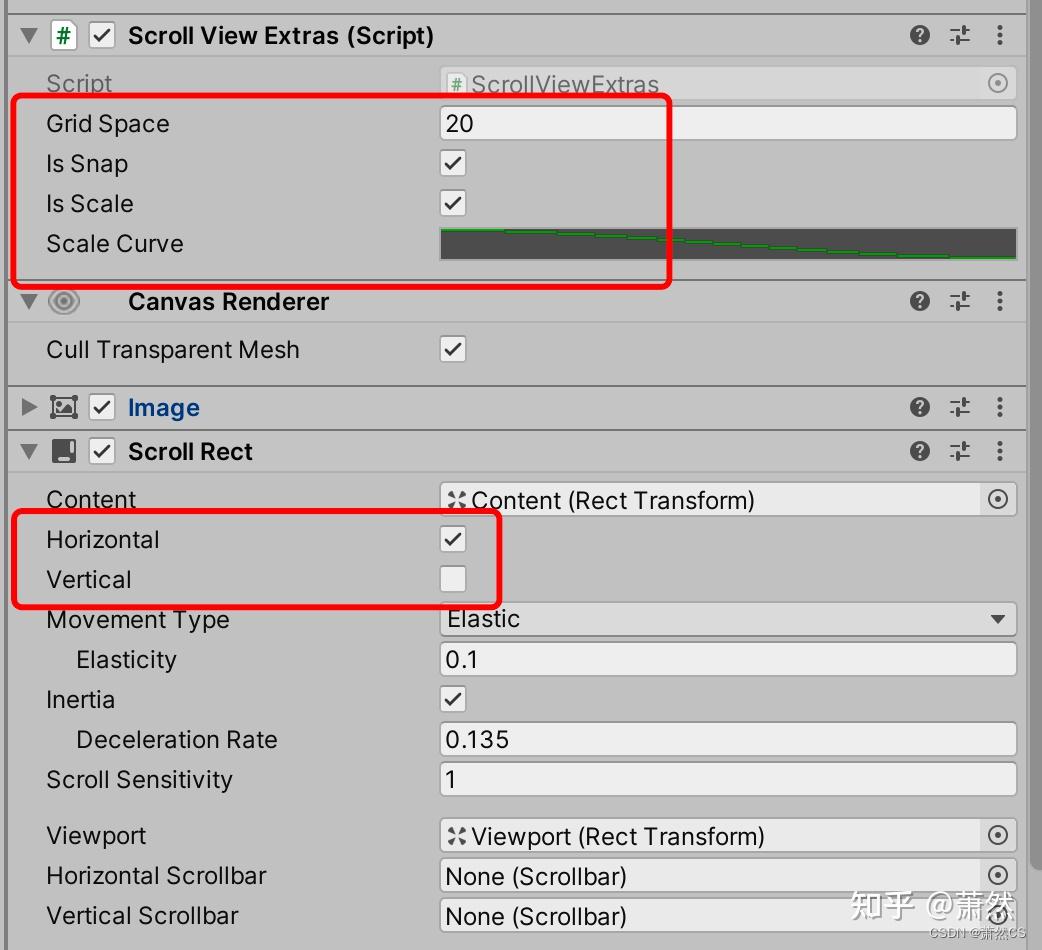Open help for Scroll View Extras script

[919, 35]
